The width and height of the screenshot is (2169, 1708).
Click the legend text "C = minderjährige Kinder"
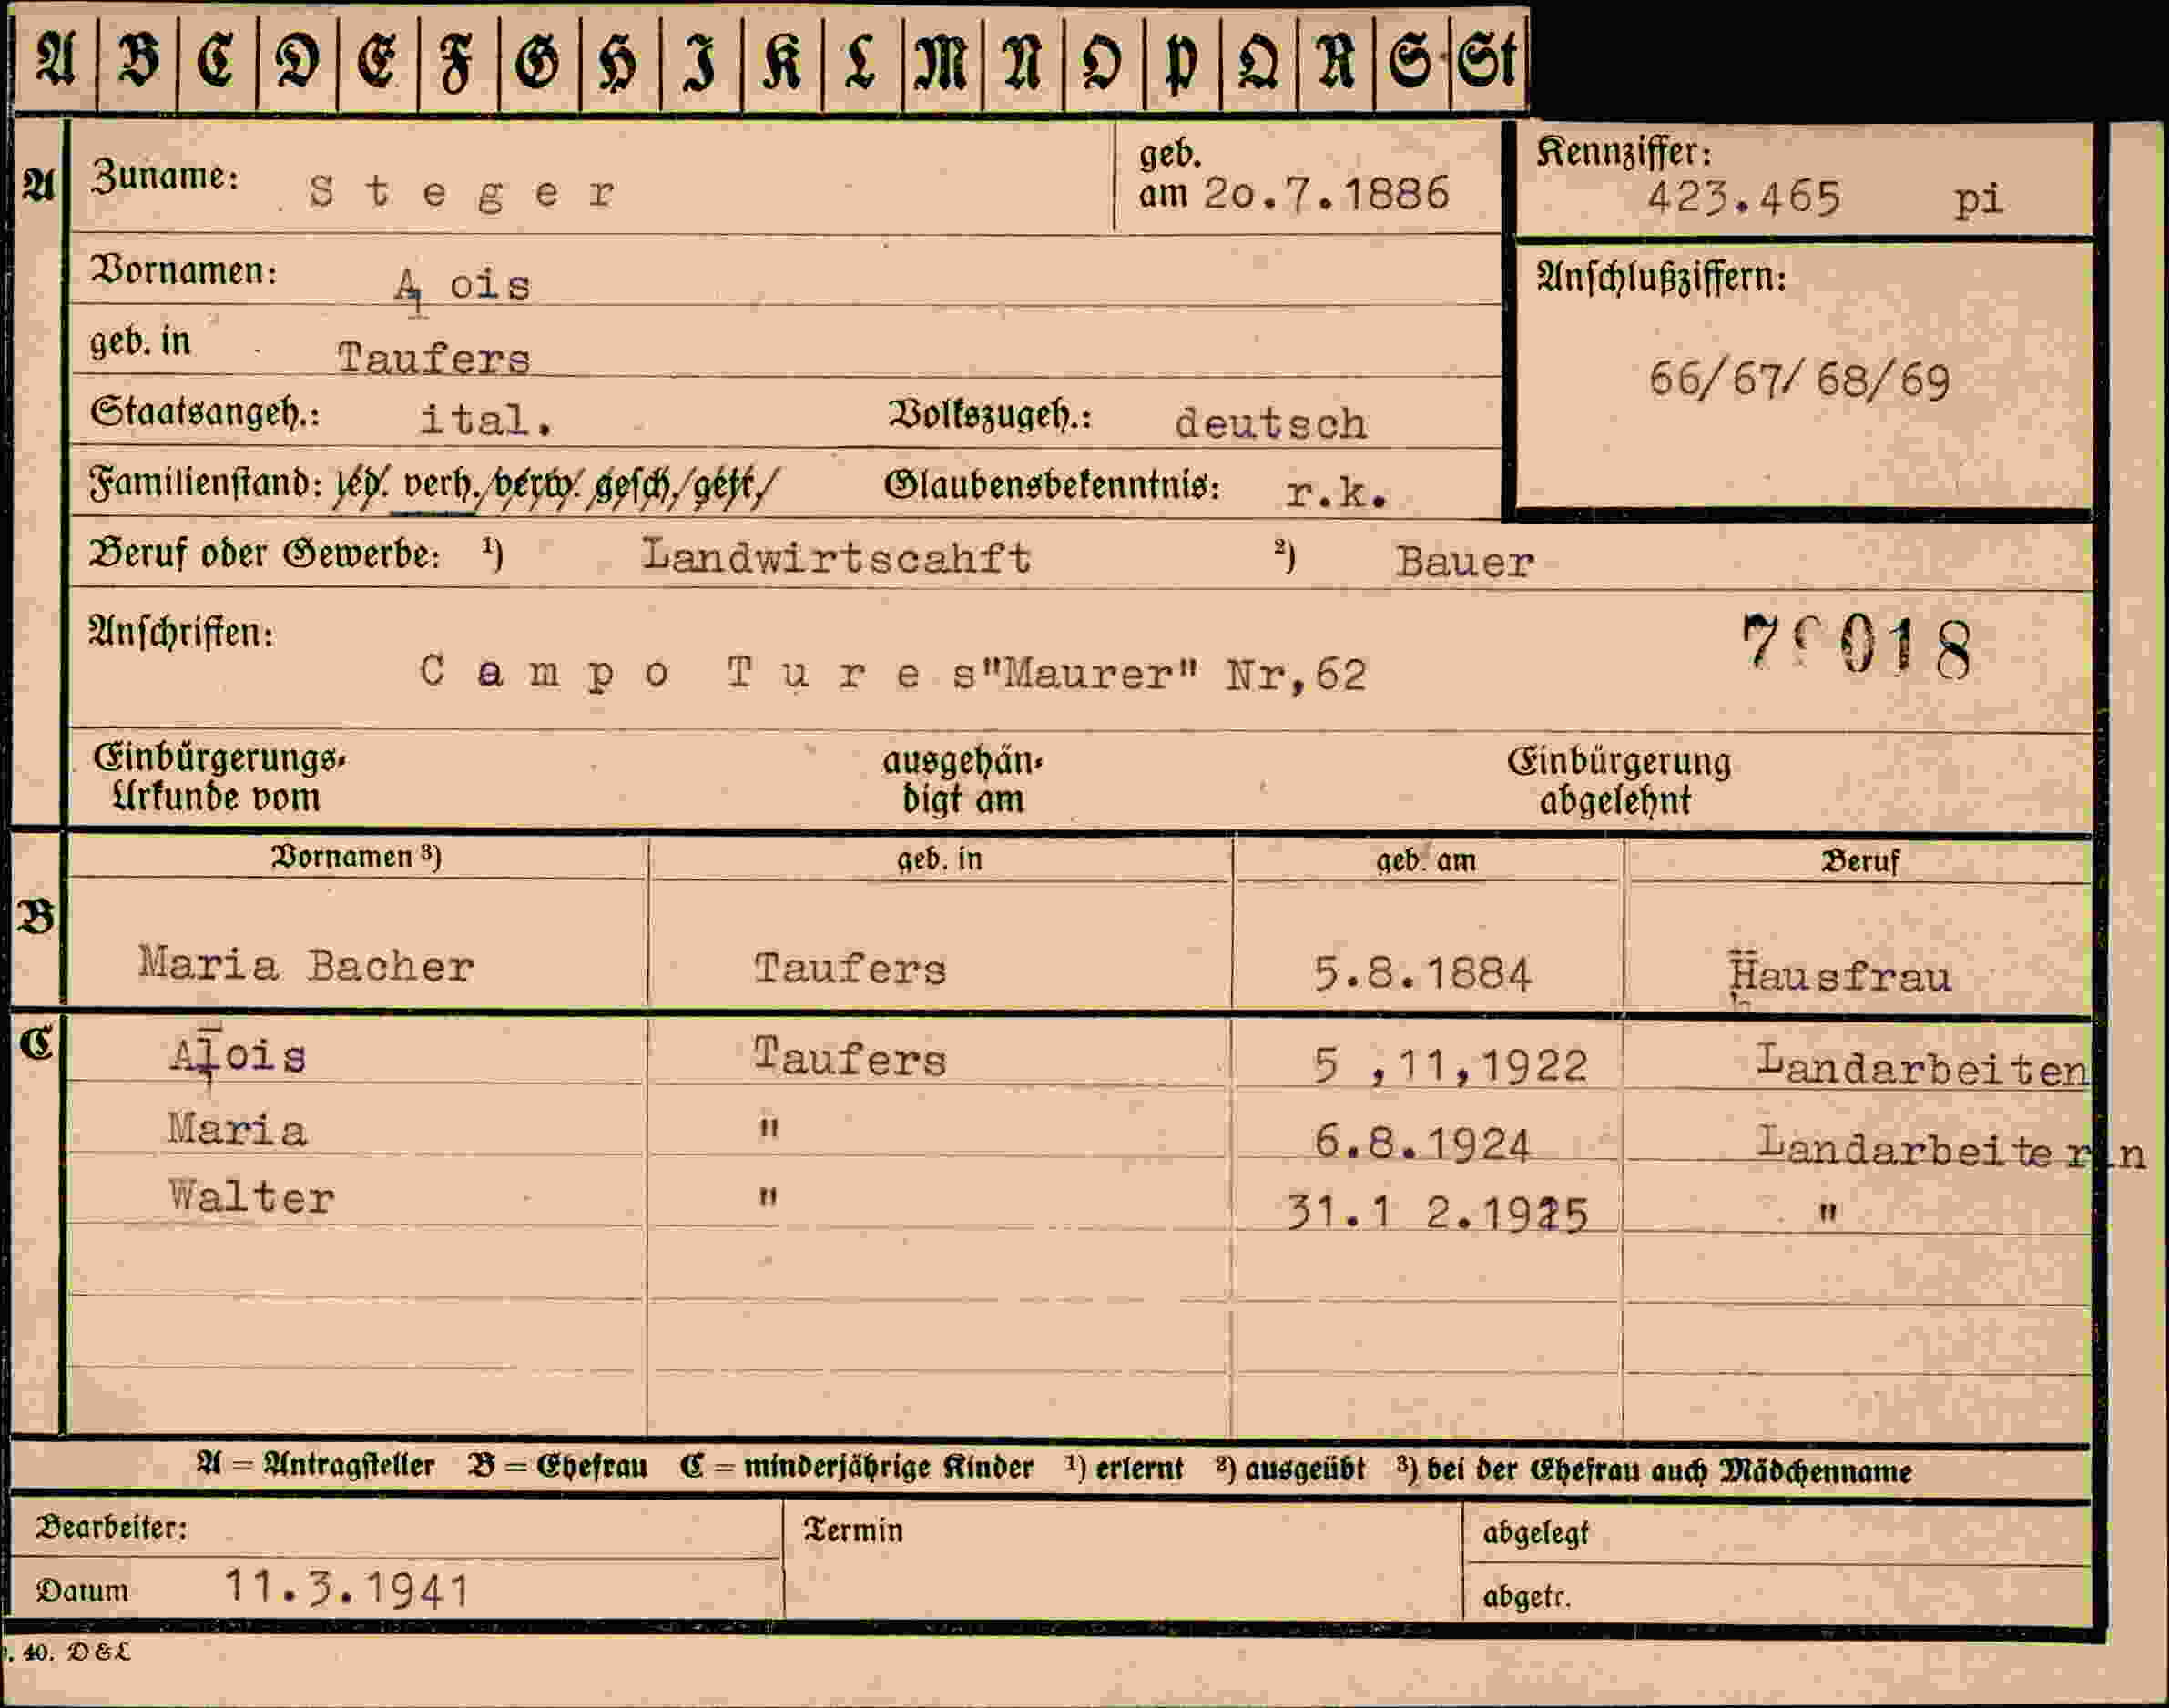pos(856,1467)
